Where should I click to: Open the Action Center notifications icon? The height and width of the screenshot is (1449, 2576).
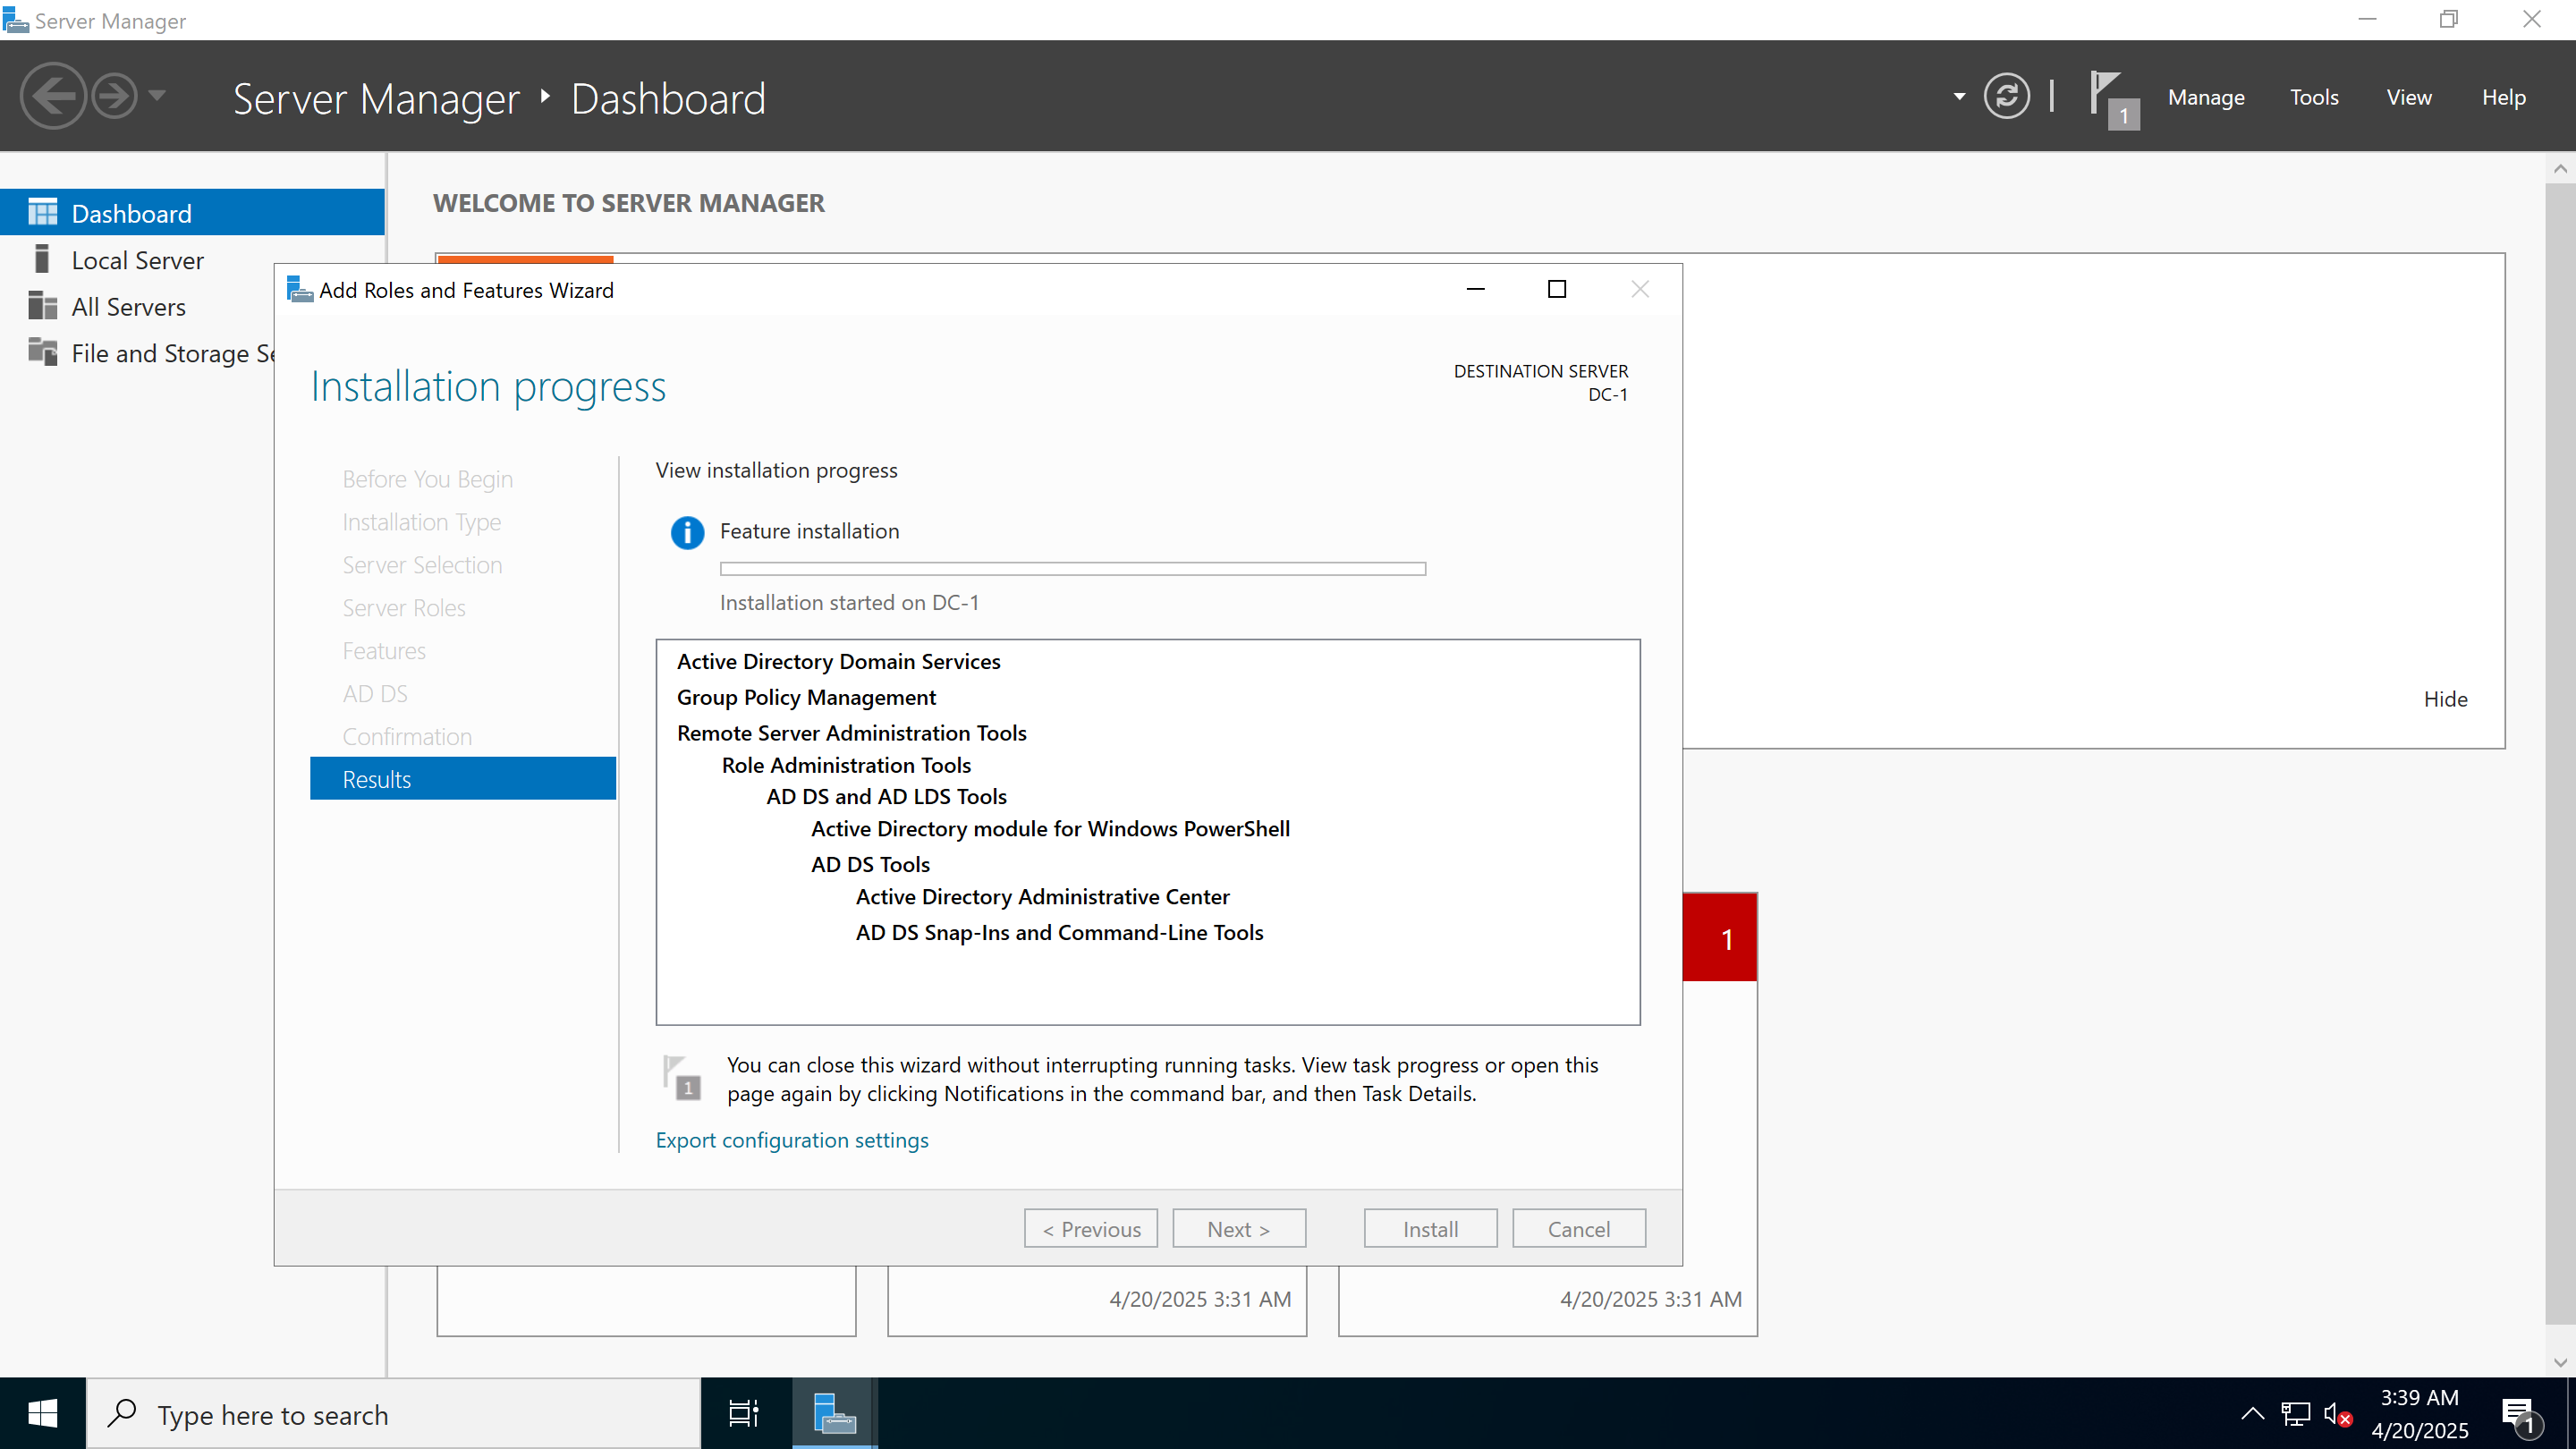pos(2520,1414)
